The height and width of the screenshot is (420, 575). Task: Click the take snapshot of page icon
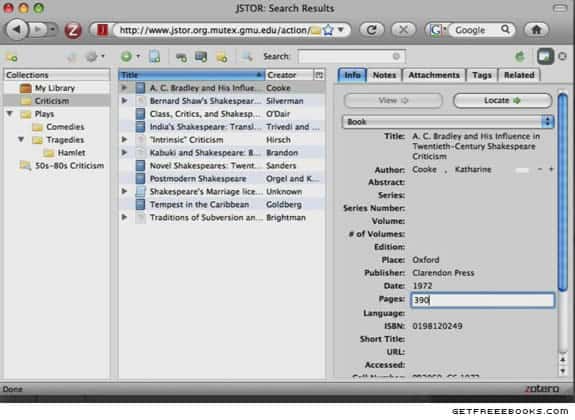[201, 56]
